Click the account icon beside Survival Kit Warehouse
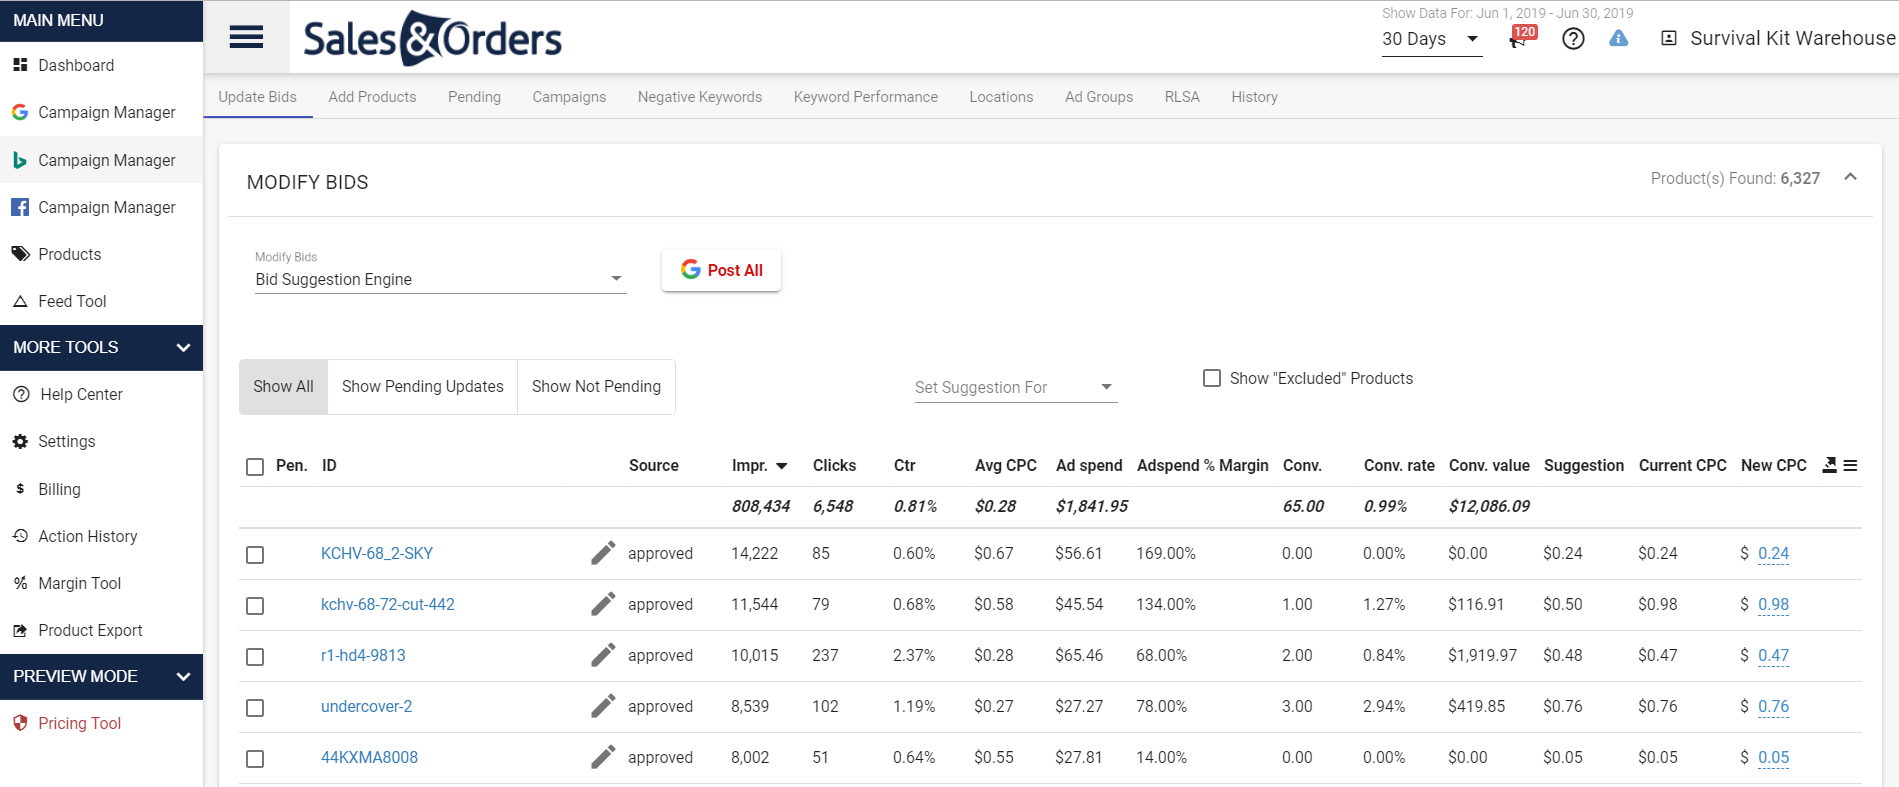1899x787 pixels. tap(1668, 38)
